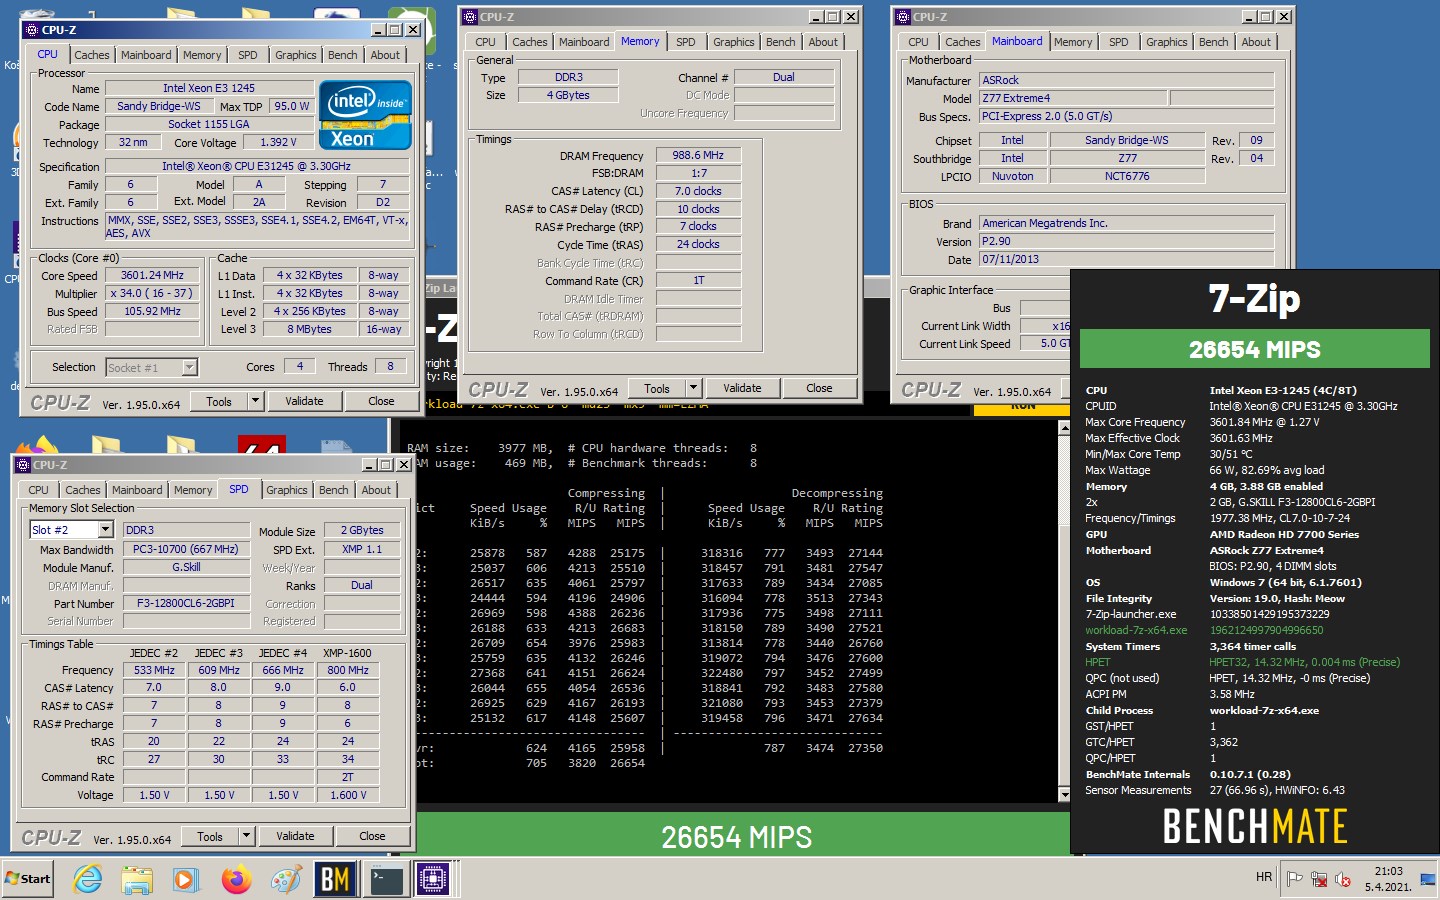Viewport: 1440px width, 900px height.
Task: Click the workload-7z-x64.exe file integrity entry
Action: tap(1136, 630)
